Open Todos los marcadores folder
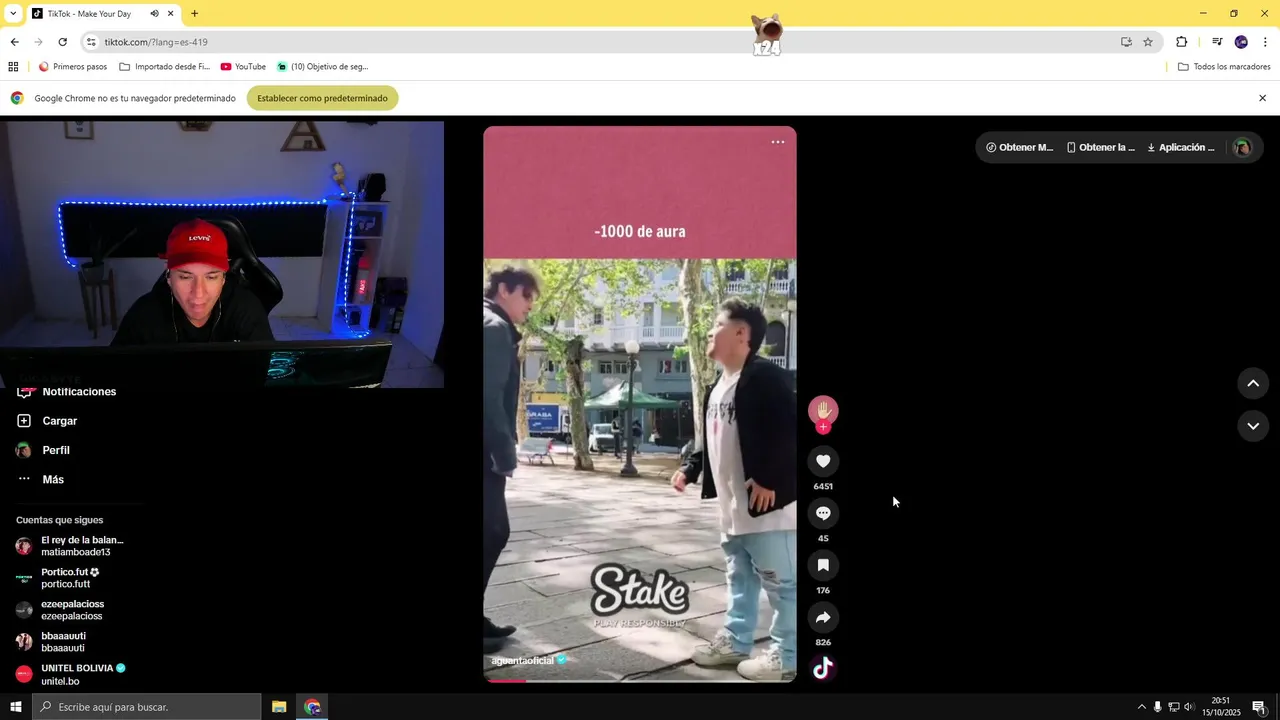 click(1224, 67)
